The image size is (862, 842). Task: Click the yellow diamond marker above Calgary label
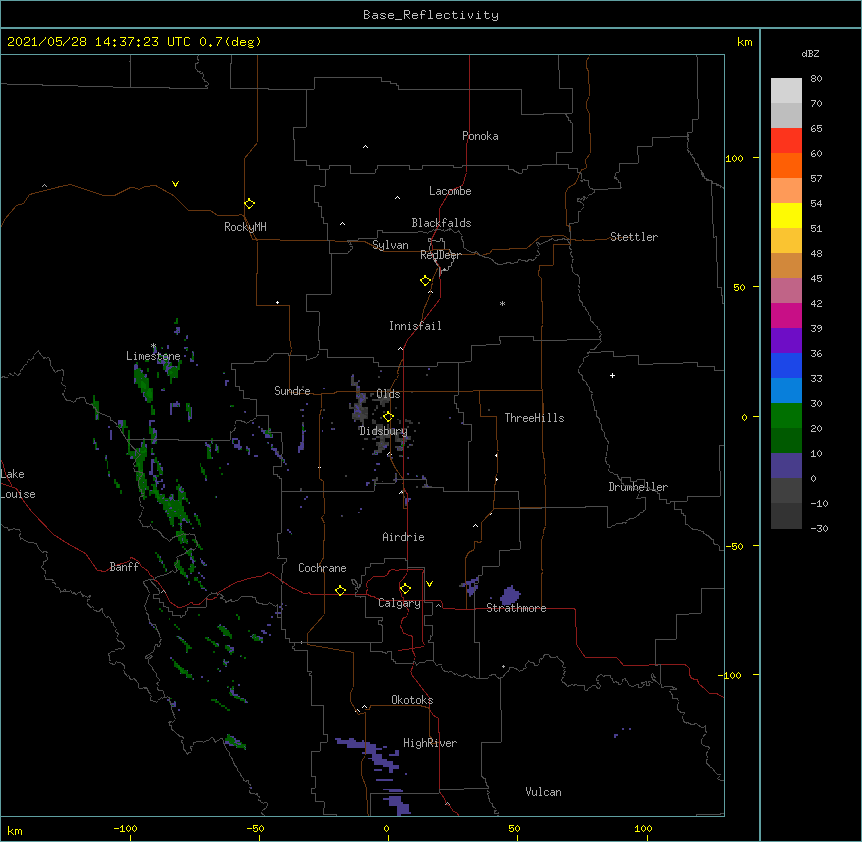click(405, 589)
